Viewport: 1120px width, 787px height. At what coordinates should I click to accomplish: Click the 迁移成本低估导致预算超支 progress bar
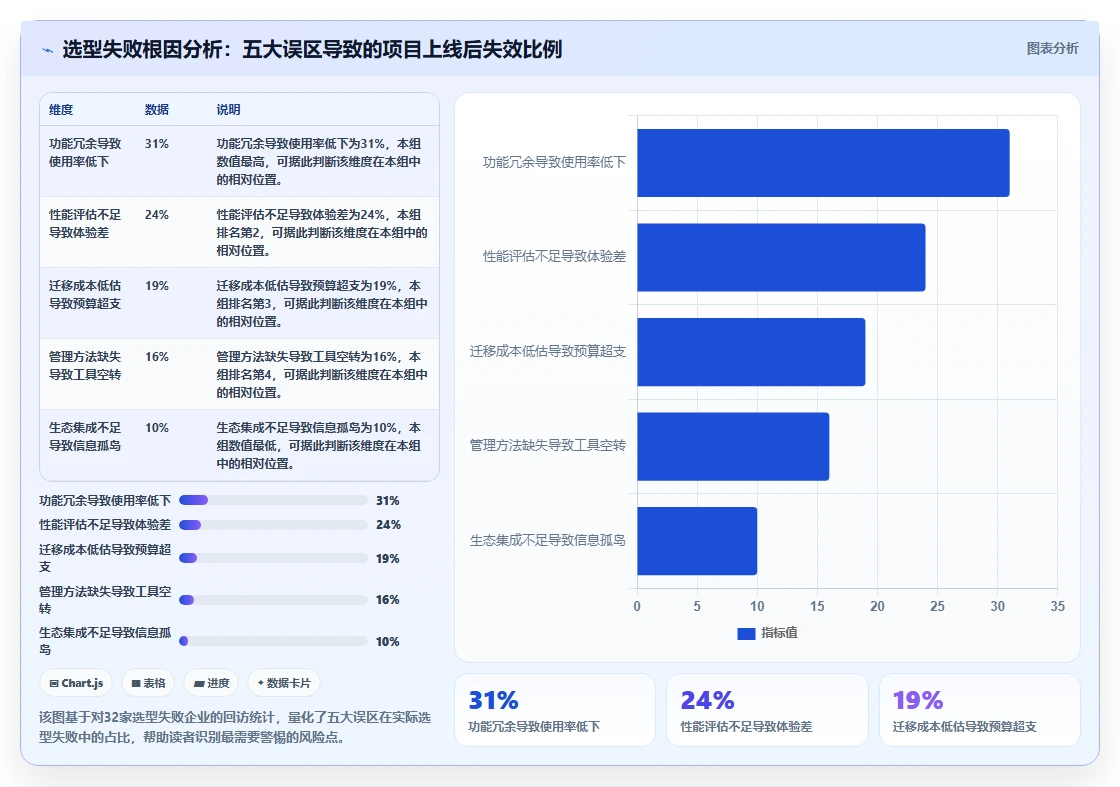coord(273,558)
